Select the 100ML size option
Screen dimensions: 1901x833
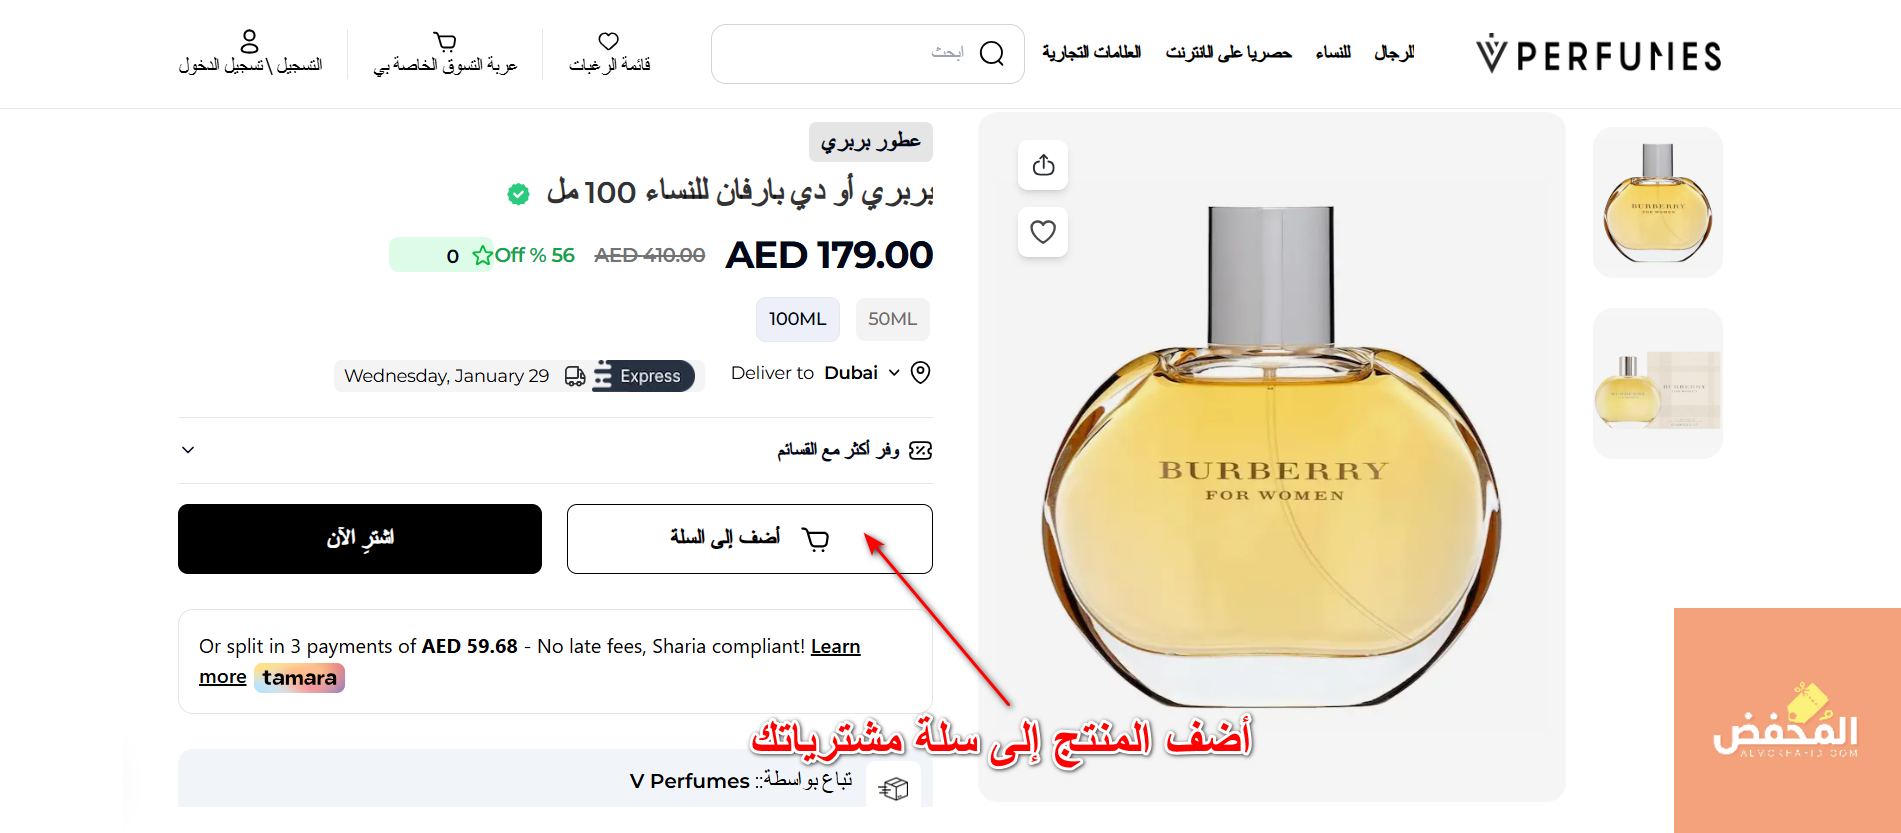click(x=798, y=319)
